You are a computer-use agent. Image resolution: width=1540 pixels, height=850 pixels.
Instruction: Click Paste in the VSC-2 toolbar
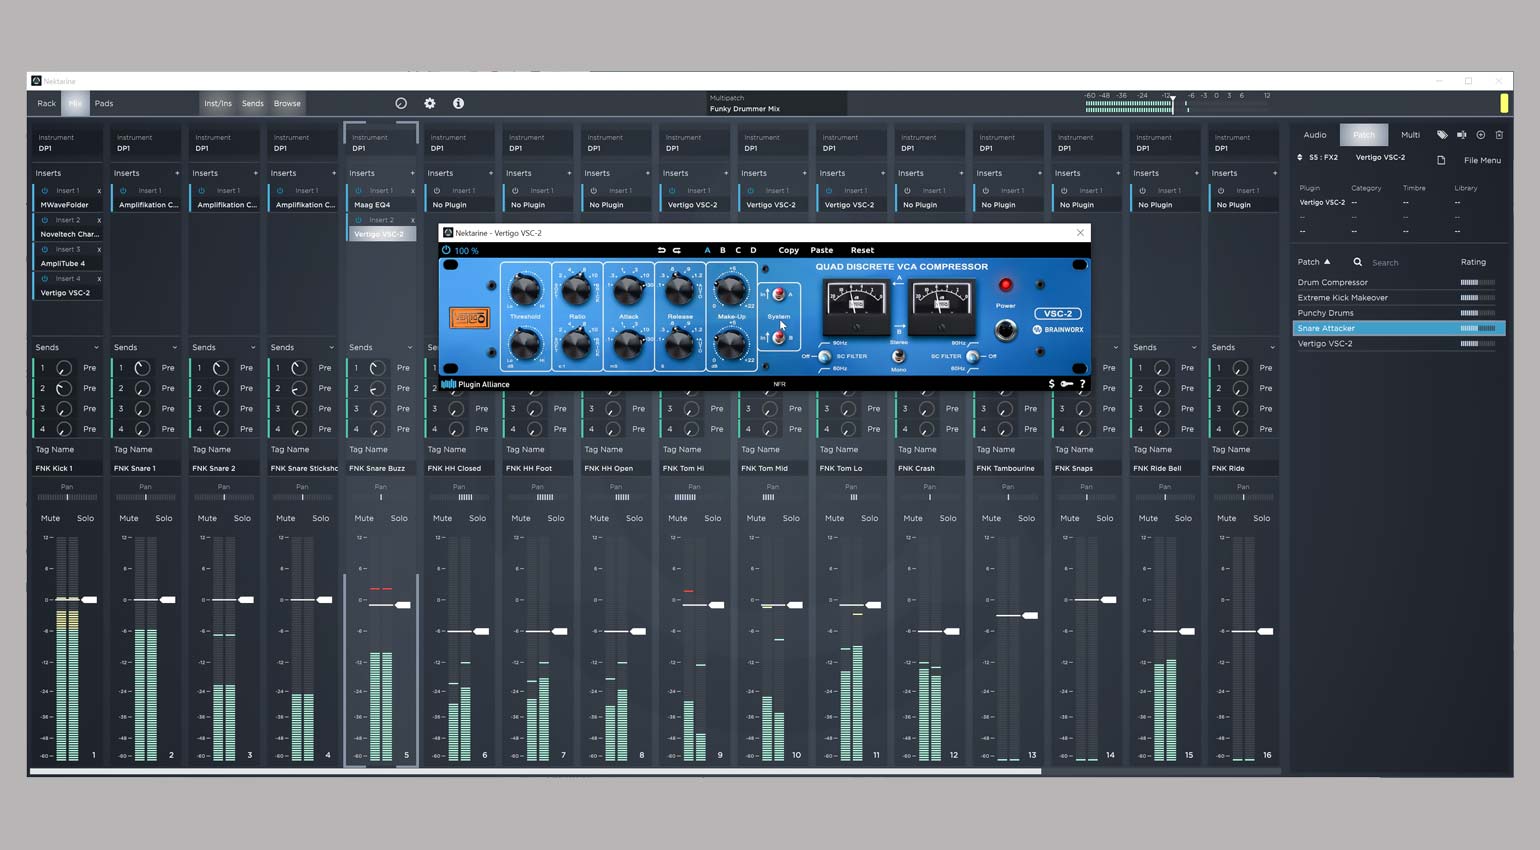tap(822, 250)
